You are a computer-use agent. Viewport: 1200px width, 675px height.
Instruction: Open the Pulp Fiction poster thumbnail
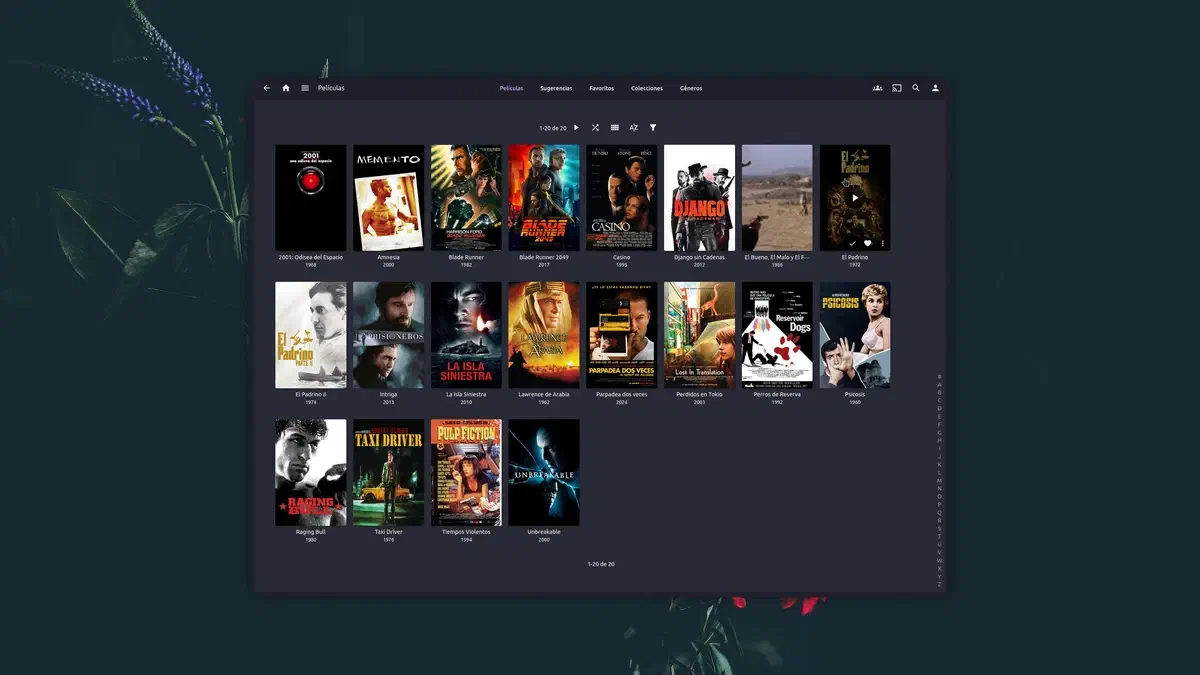click(x=466, y=472)
